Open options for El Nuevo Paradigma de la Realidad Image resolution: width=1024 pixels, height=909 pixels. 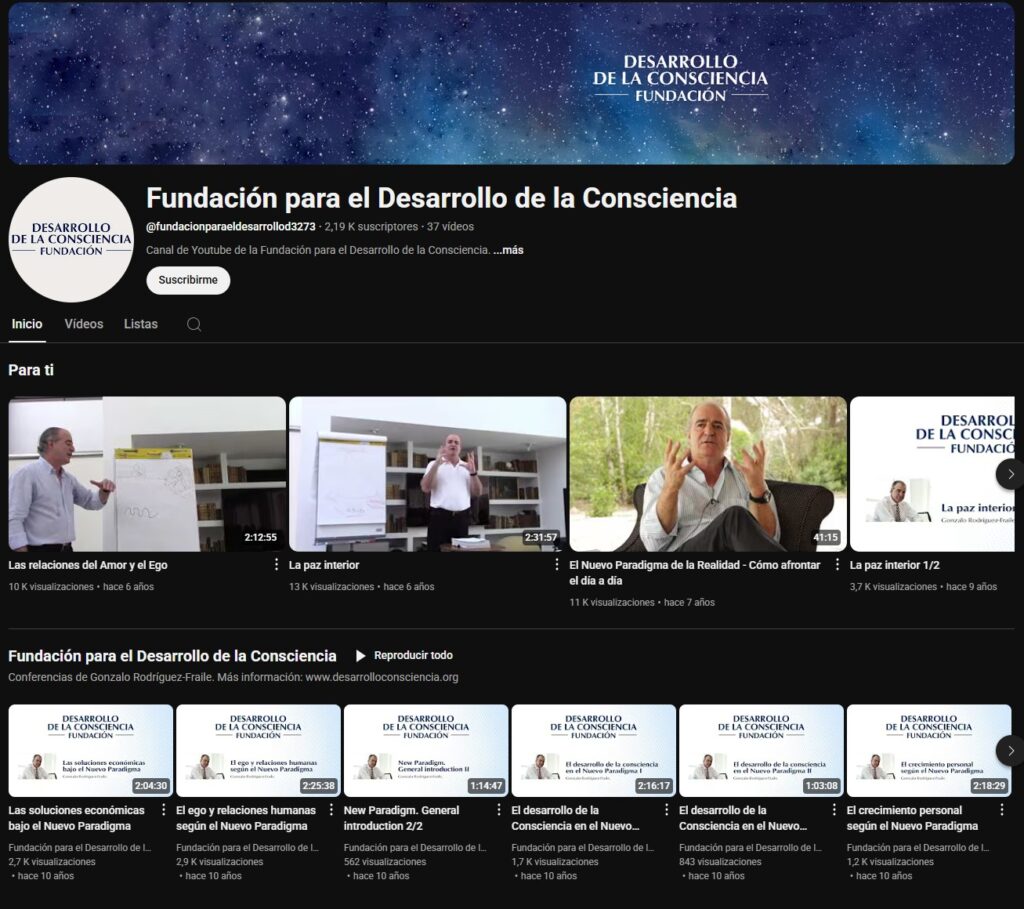coord(837,564)
